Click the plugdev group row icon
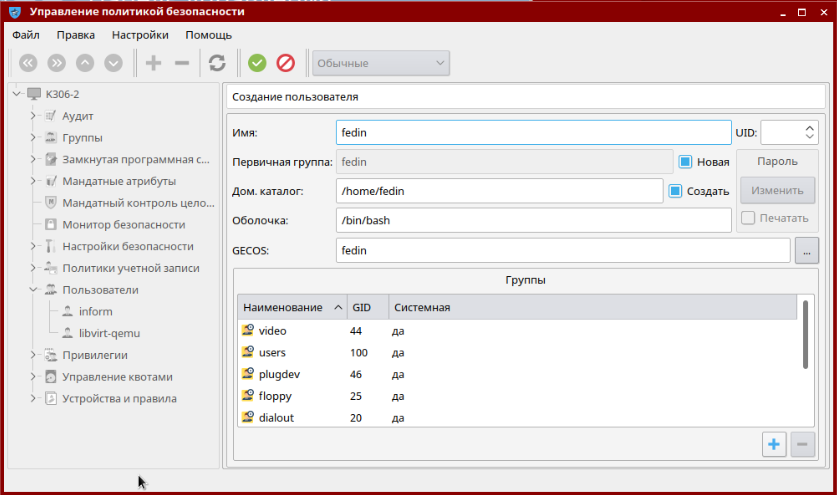The image size is (837, 495). pos(248,374)
